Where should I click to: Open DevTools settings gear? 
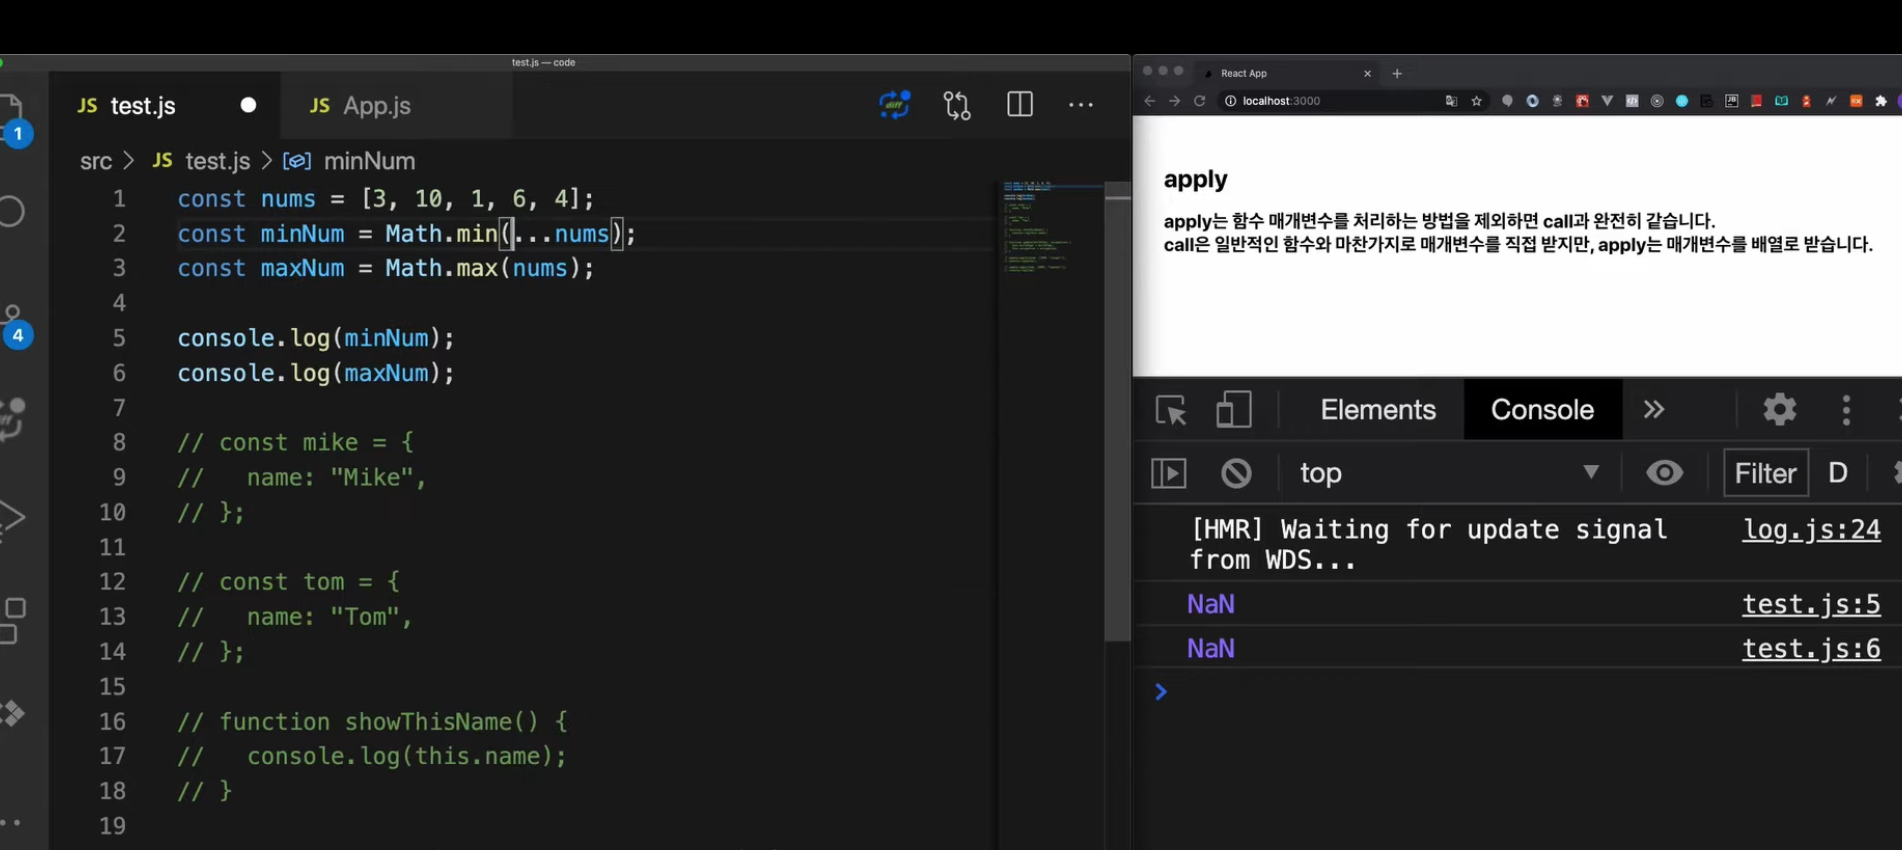pos(1780,410)
